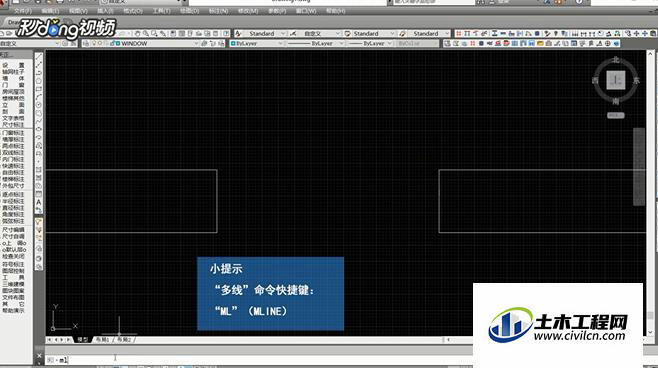The height and width of the screenshot is (368, 658).
Task: Click the dimension style icon before 自定义
Action: point(293,33)
